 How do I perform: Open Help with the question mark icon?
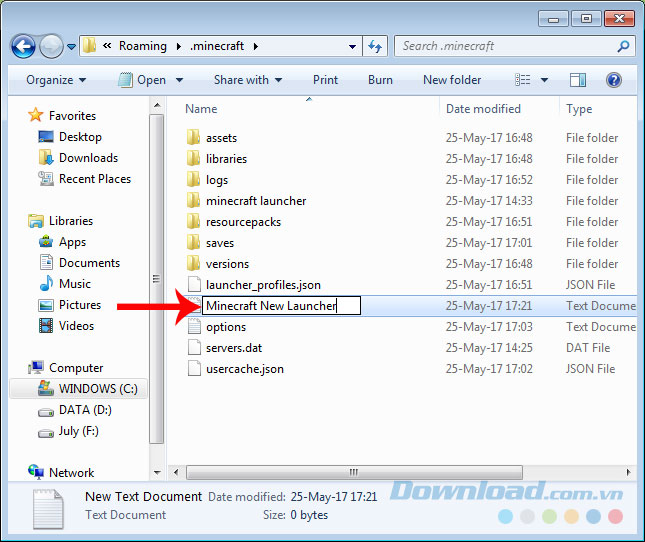[x=614, y=80]
